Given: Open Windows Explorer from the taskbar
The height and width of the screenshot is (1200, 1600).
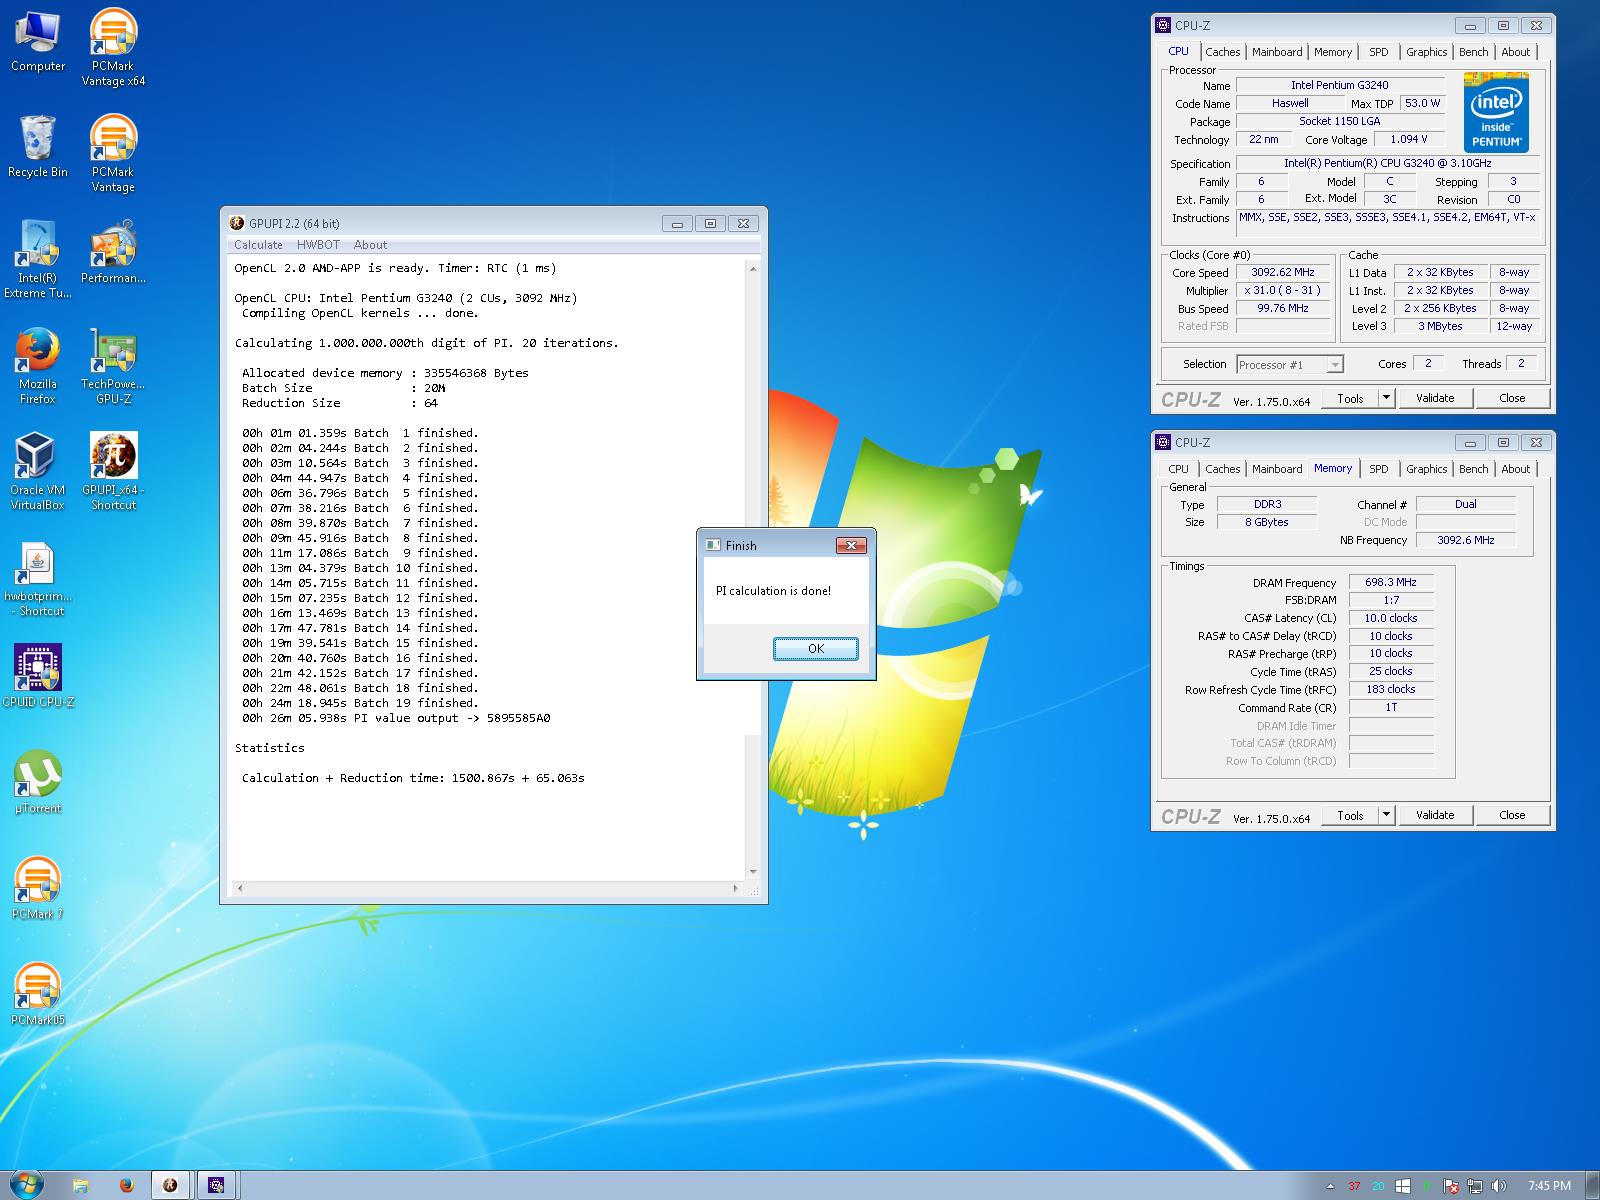Looking at the screenshot, I should [82, 1185].
